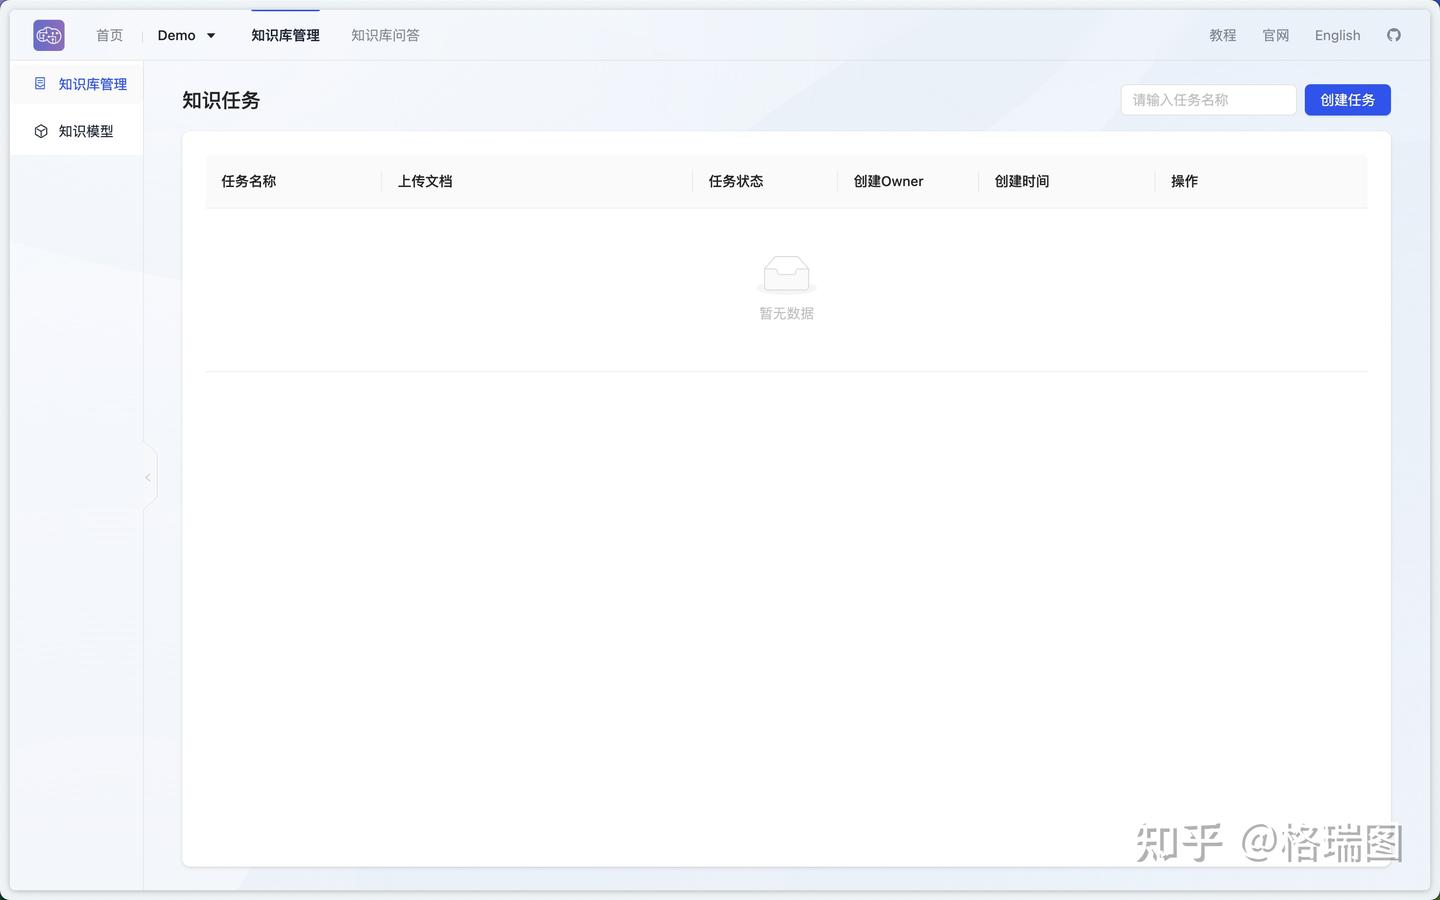This screenshot has height=900, width=1440.
Task: Click the empty inbox illustration icon
Action: [x=786, y=272]
